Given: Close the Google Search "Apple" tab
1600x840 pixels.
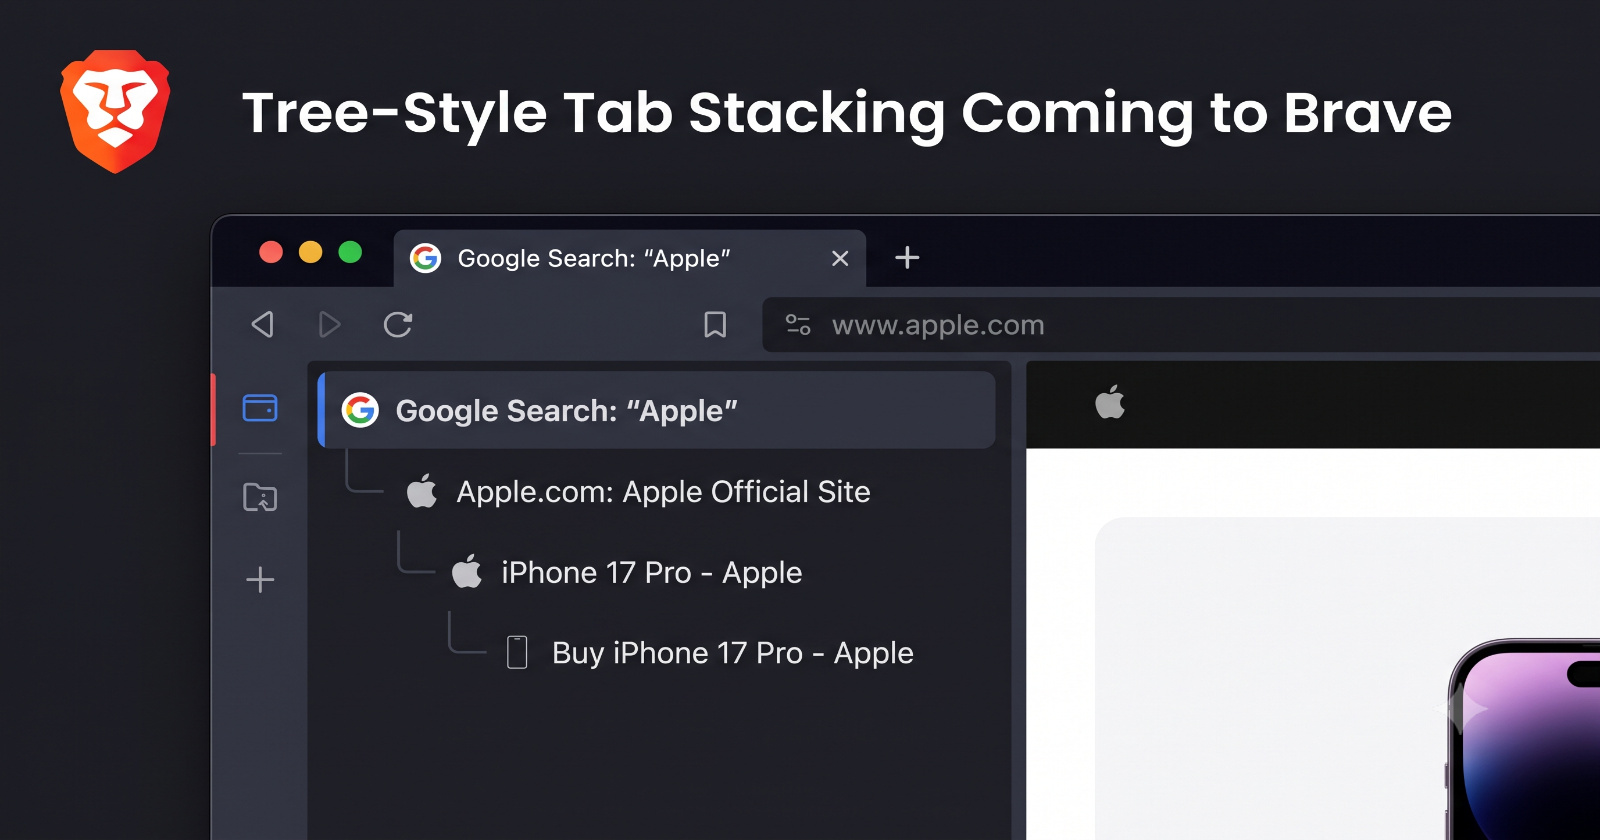Looking at the screenshot, I should 840,258.
